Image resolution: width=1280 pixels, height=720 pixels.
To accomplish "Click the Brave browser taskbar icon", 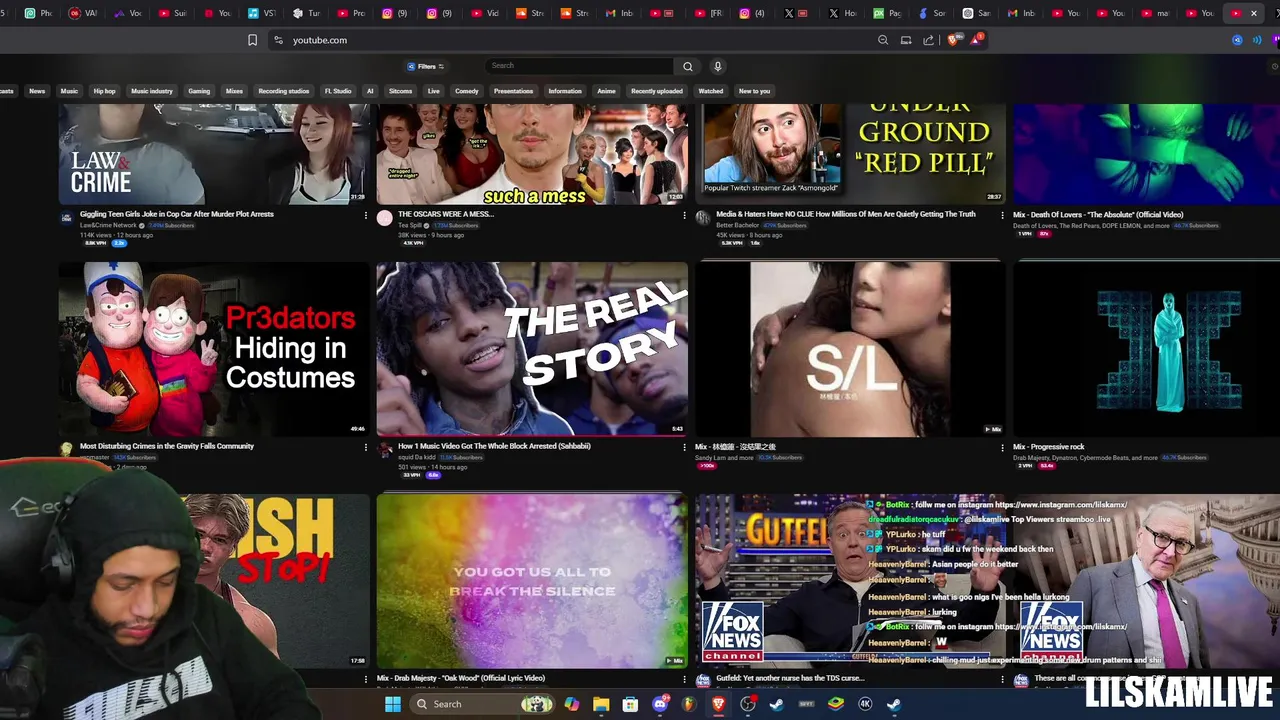I will point(718,704).
